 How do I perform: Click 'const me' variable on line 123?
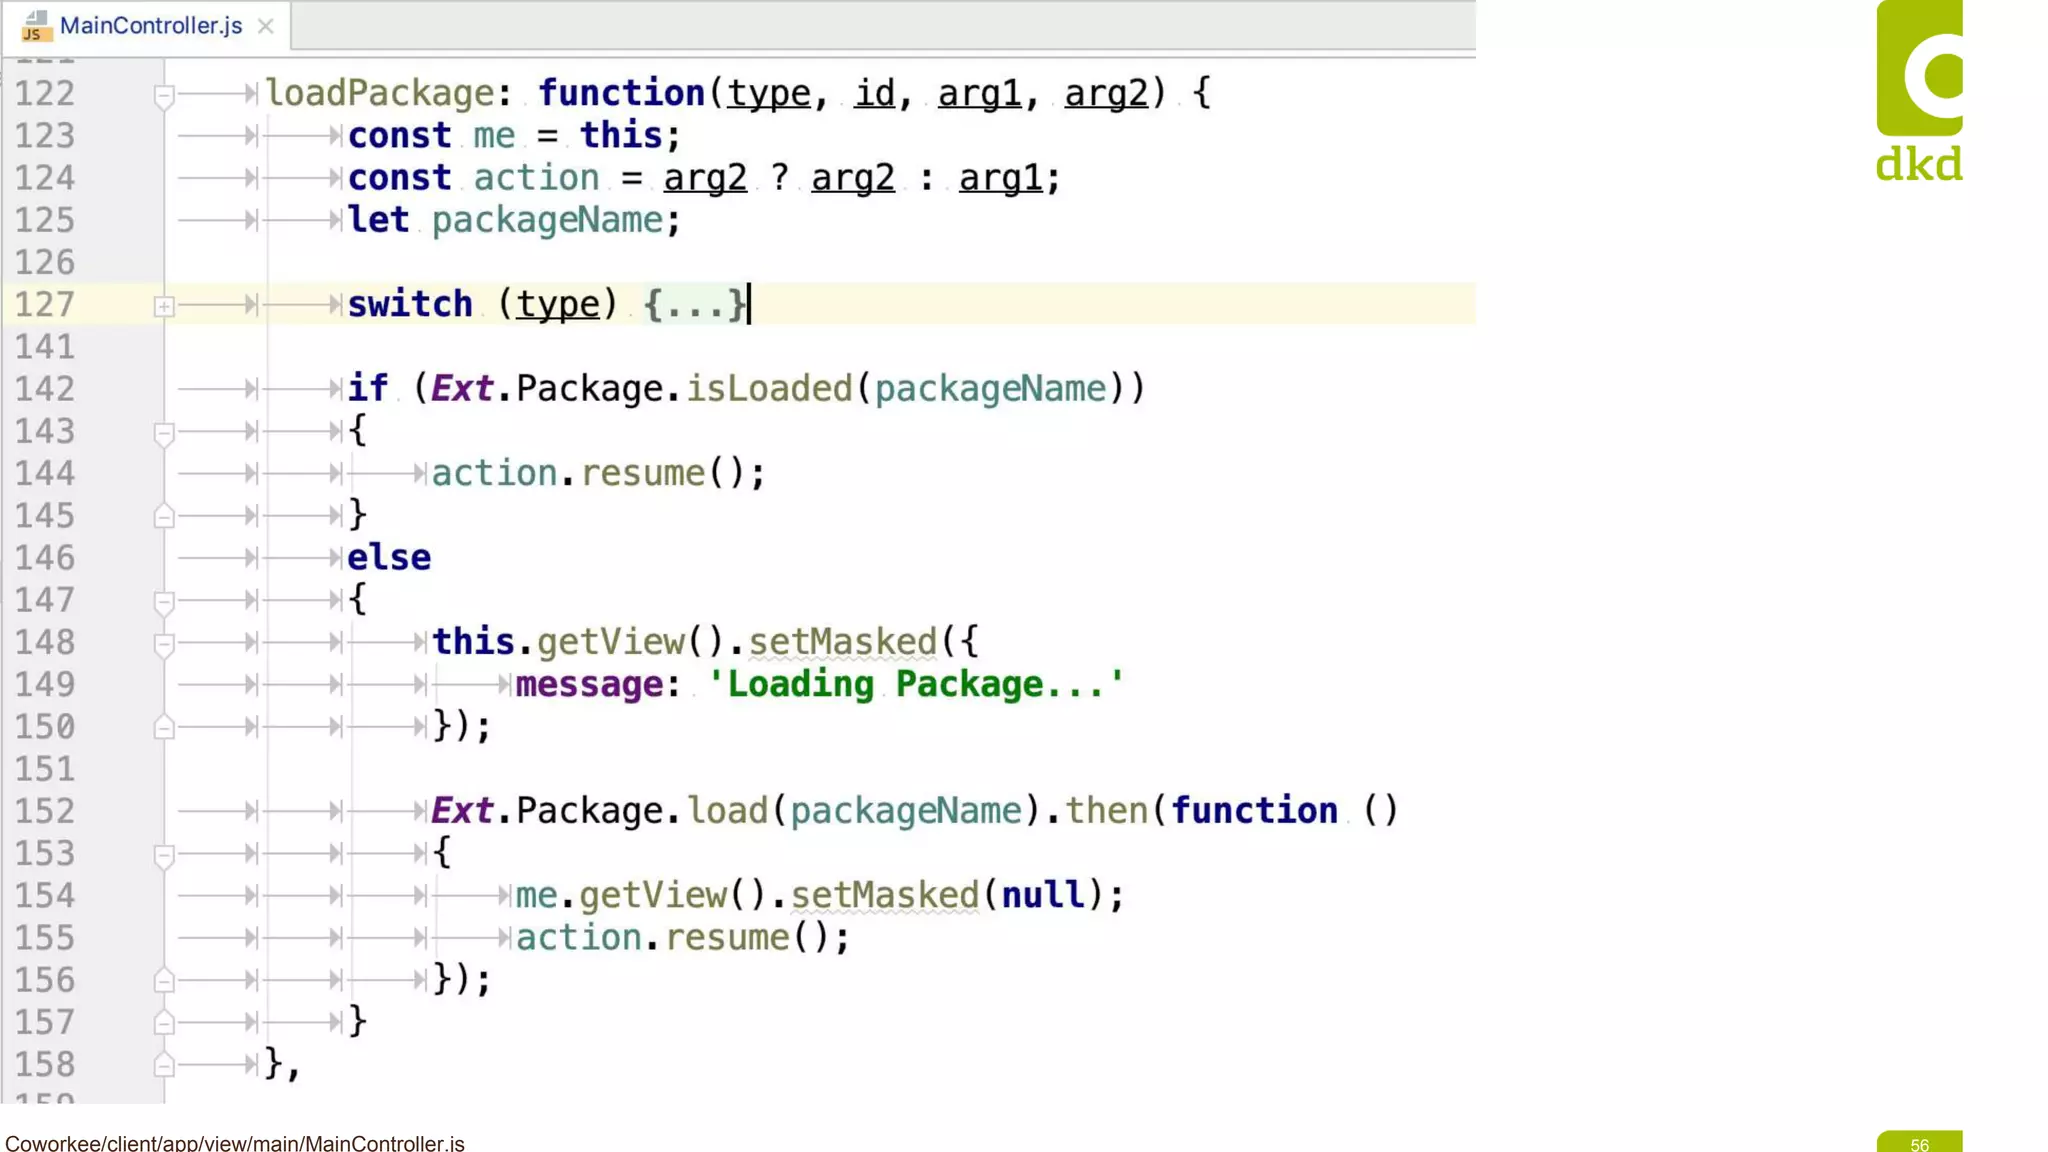pyautogui.click(x=494, y=136)
